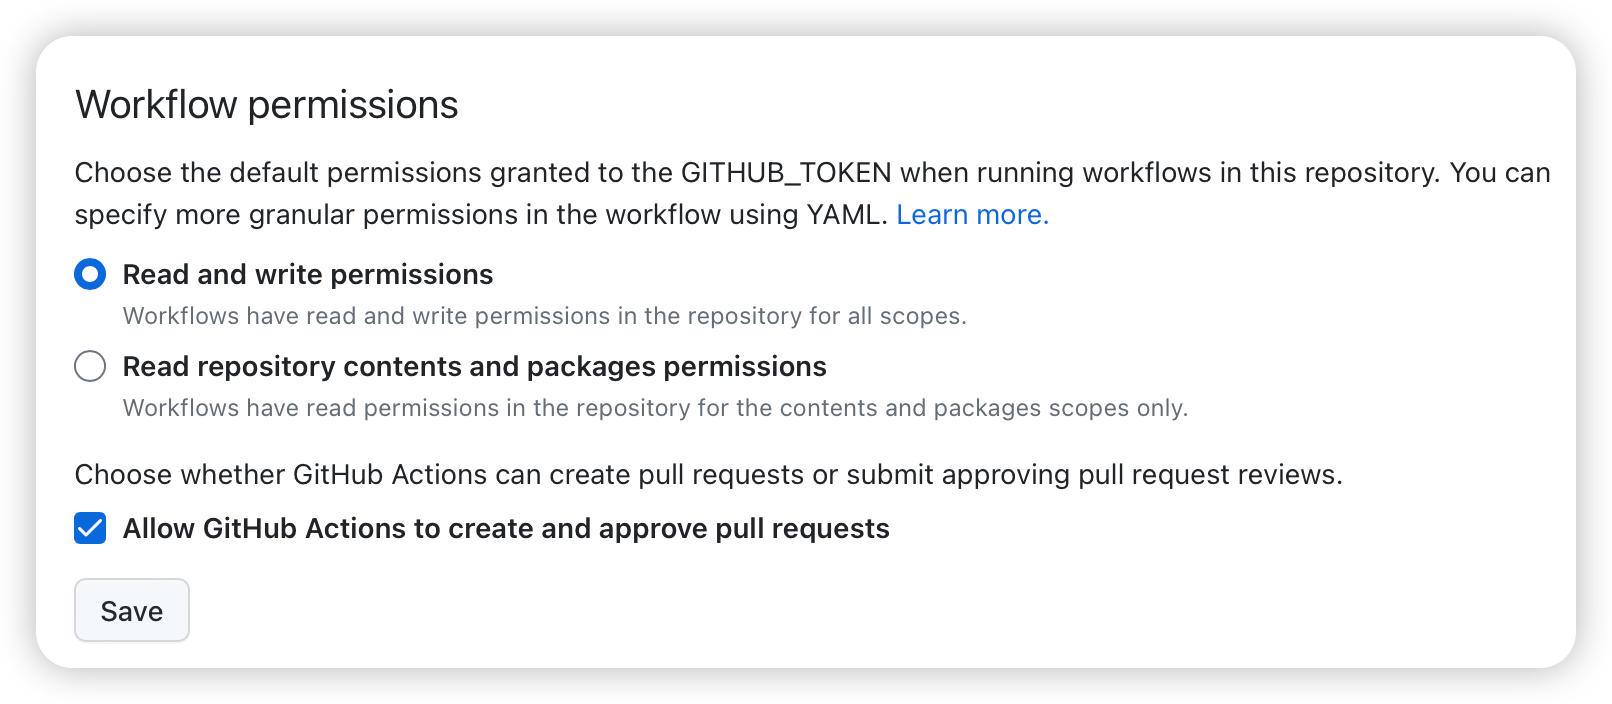Click the "Read and write permissions" label
Image resolution: width=1612 pixels, height=704 pixels.
point(308,275)
